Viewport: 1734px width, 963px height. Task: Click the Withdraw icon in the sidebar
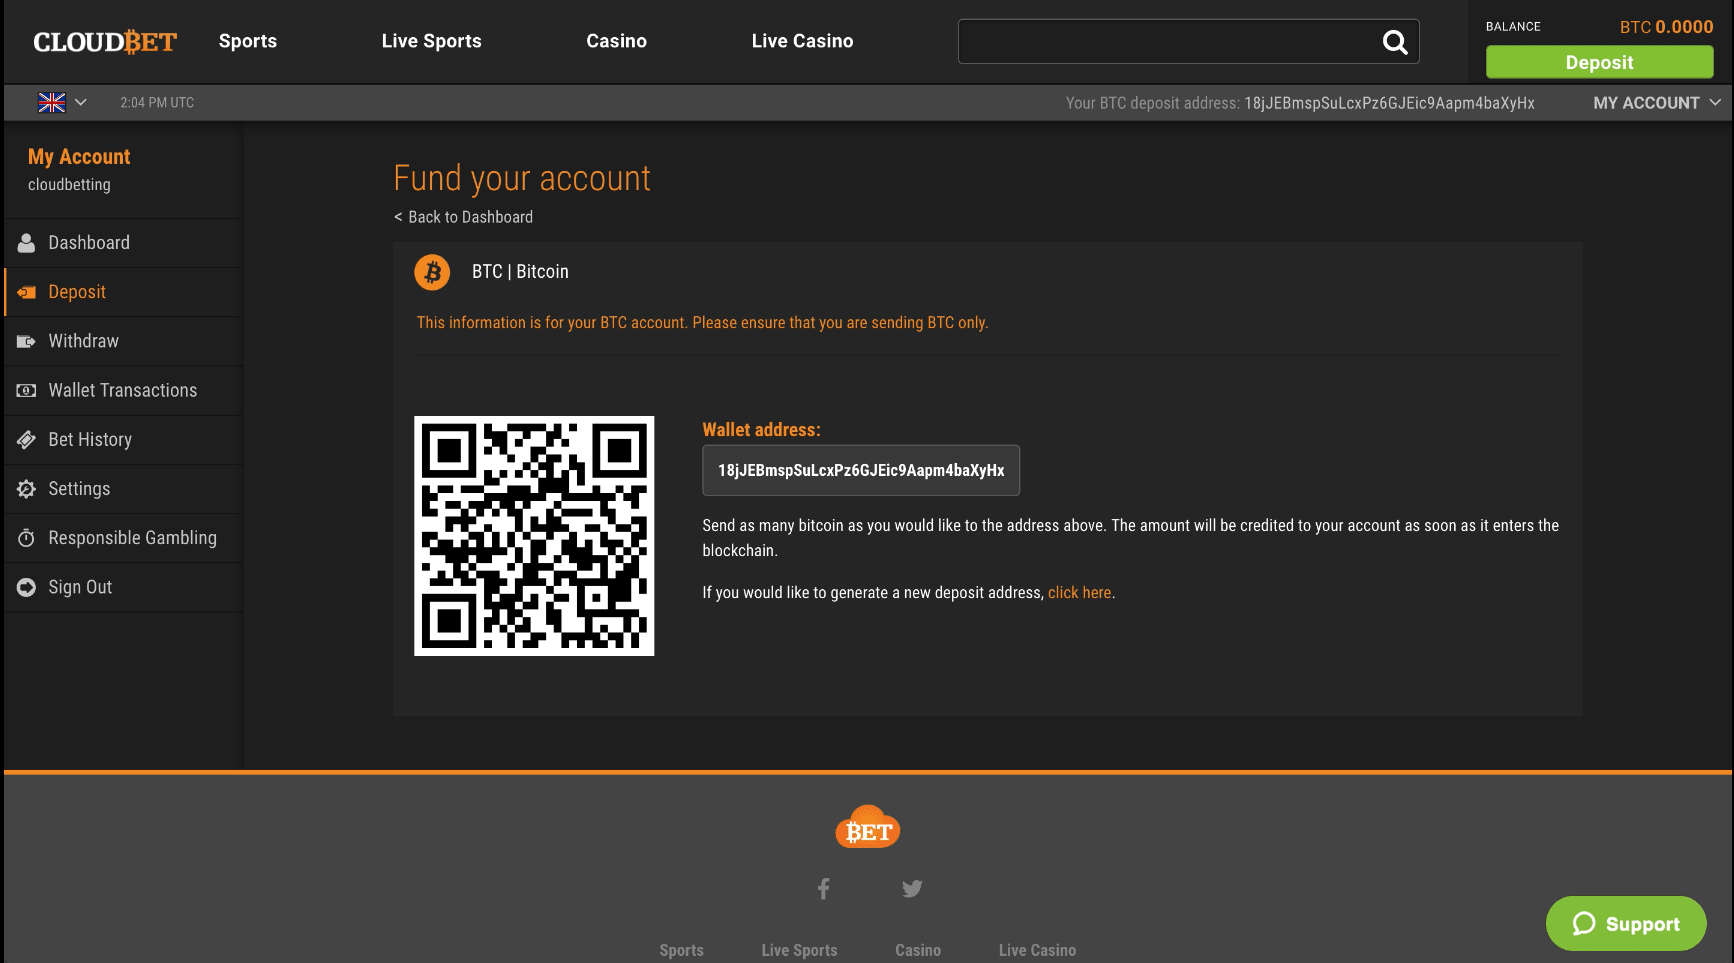pos(27,341)
